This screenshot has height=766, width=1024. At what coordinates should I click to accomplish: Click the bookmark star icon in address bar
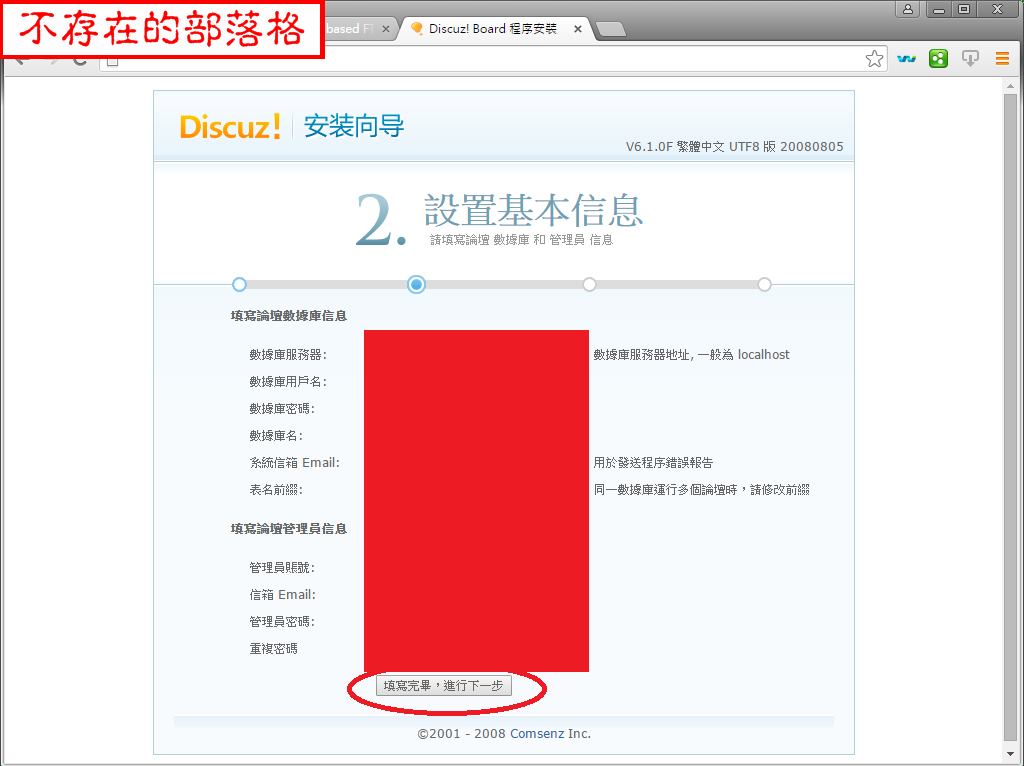(874, 59)
